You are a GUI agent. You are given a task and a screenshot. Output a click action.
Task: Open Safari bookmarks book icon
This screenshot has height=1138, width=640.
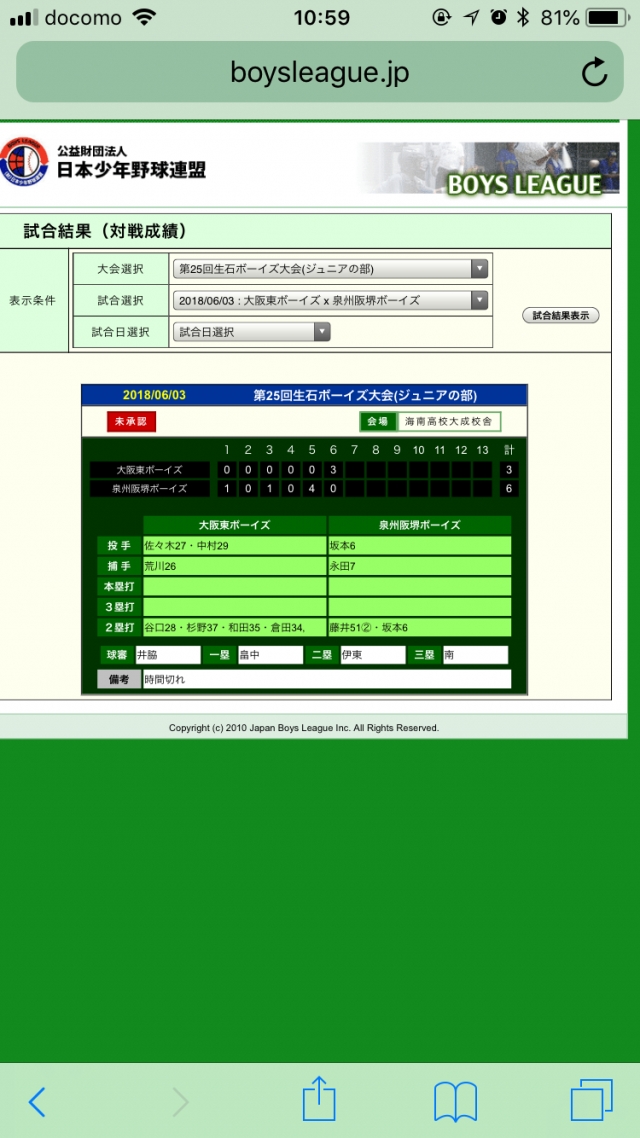pos(455,1101)
